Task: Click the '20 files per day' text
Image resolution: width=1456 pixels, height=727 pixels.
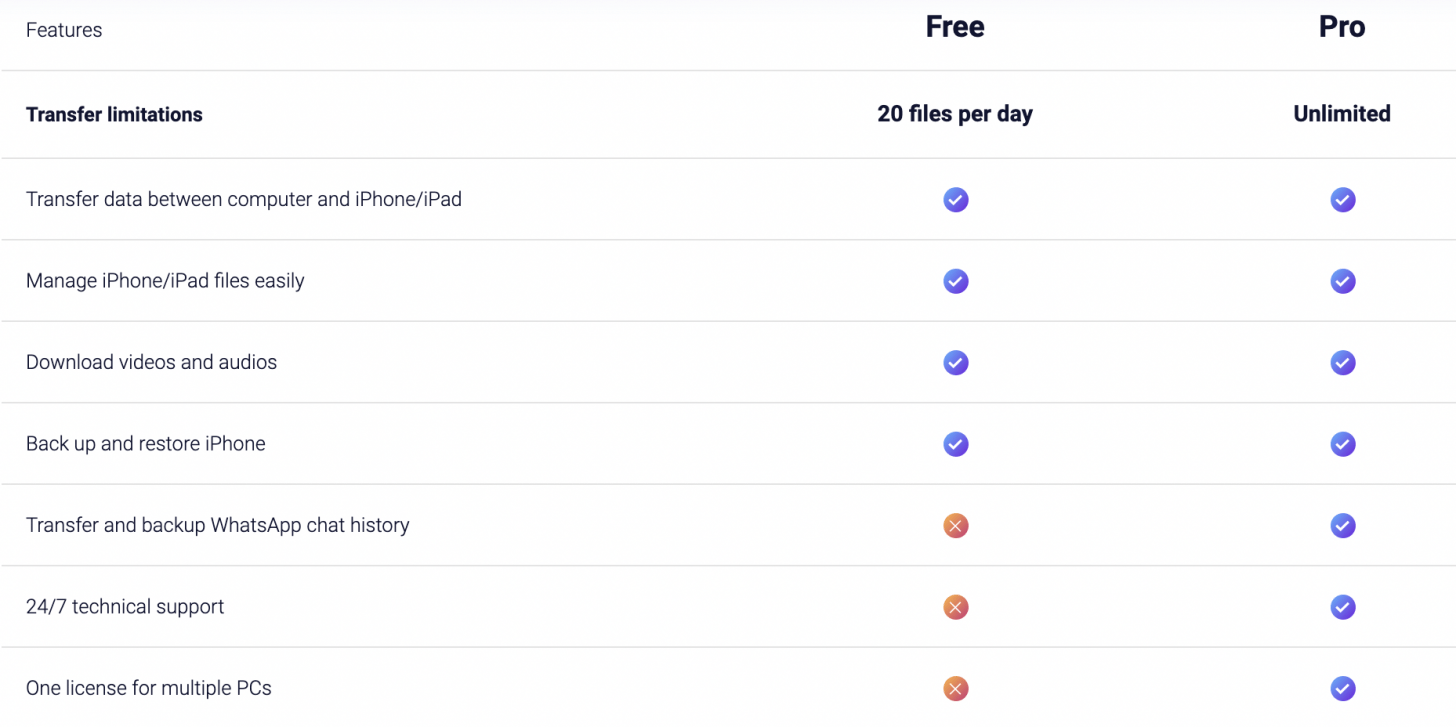Action: point(955,114)
